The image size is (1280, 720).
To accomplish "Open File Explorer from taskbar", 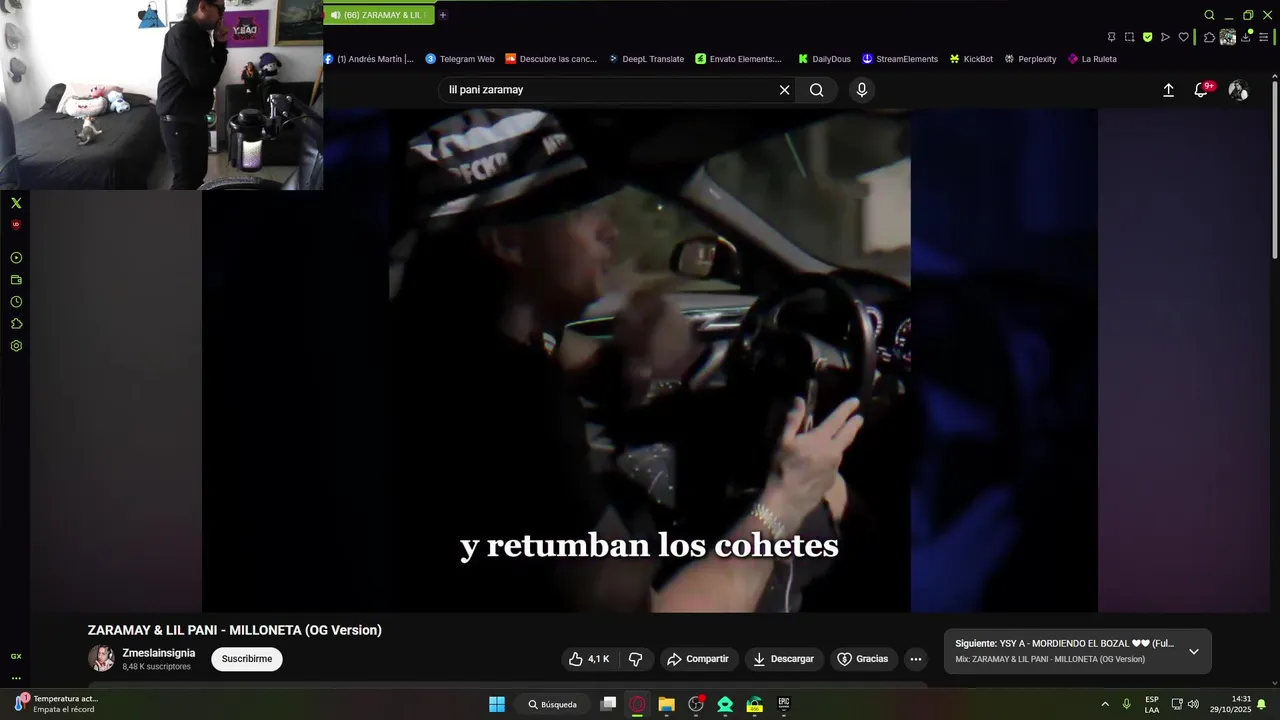I will coord(667,704).
